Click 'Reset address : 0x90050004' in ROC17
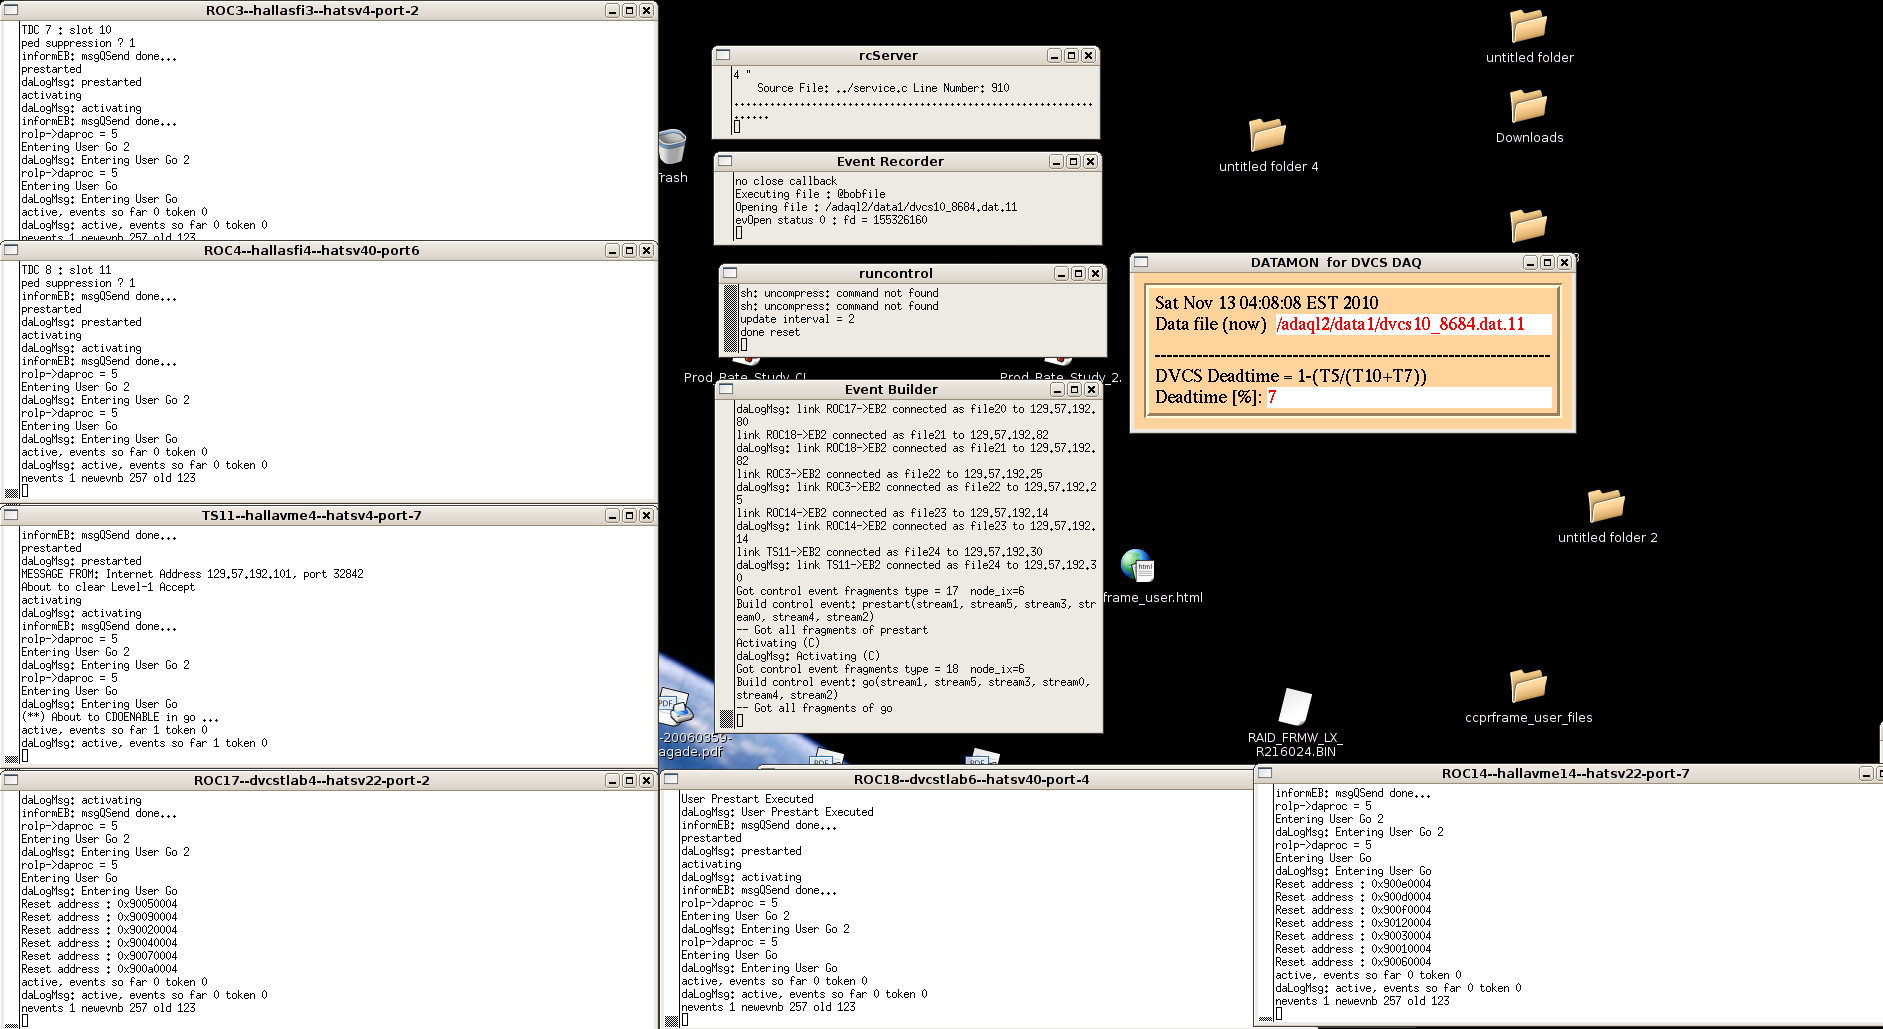The width and height of the screenshot is (1883, 1029). [99, 904]
